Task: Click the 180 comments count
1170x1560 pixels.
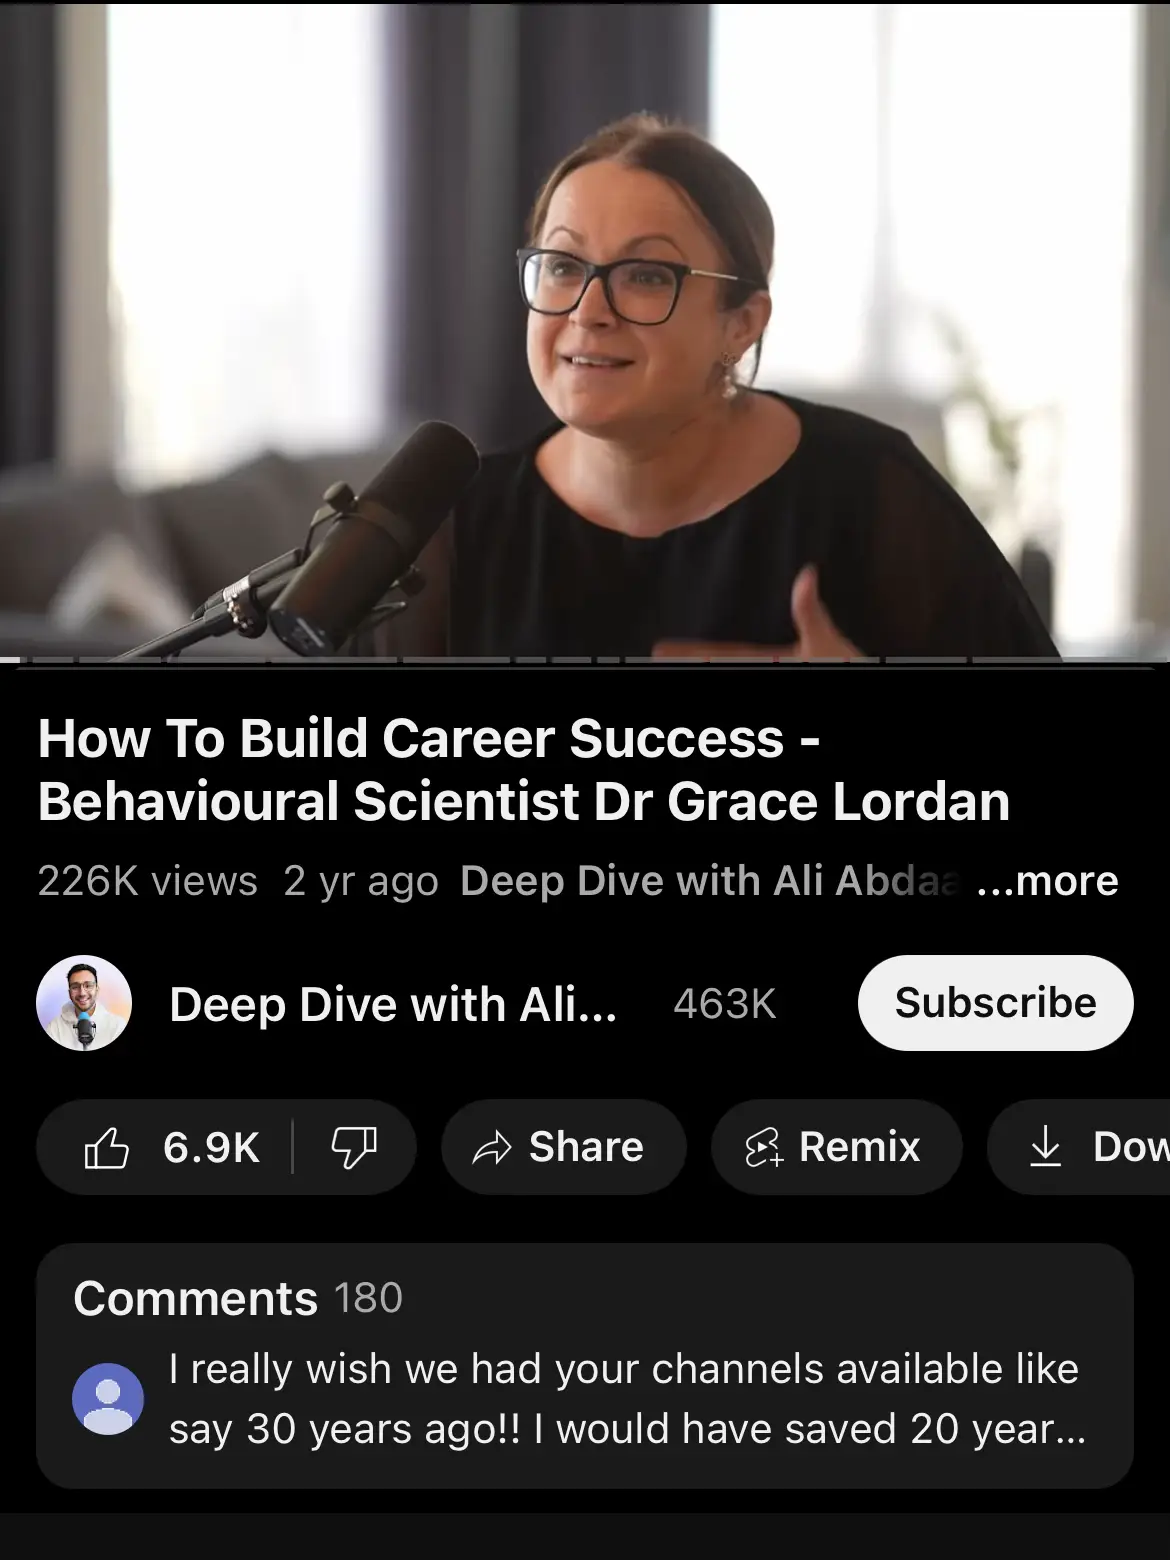Action: tap(368, 1299)
